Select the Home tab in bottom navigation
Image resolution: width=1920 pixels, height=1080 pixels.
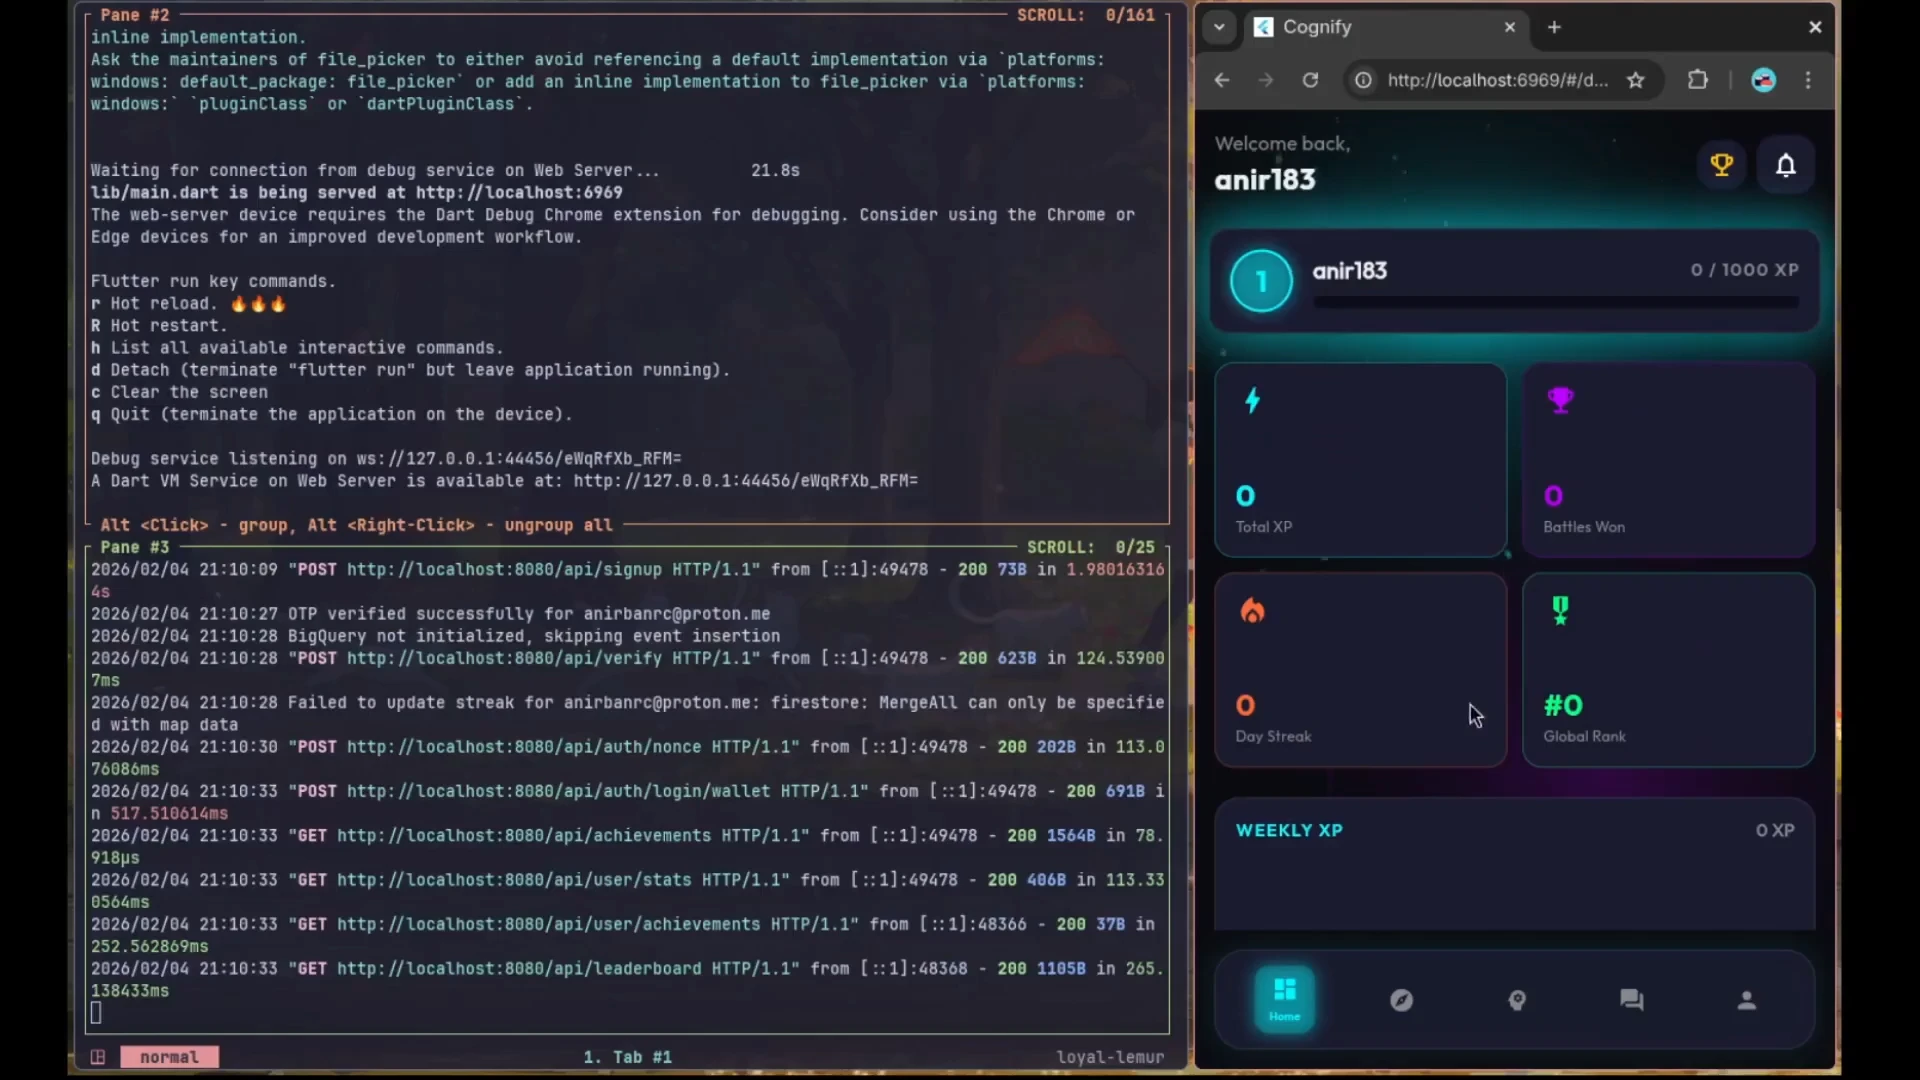[x=1285, y=999]
